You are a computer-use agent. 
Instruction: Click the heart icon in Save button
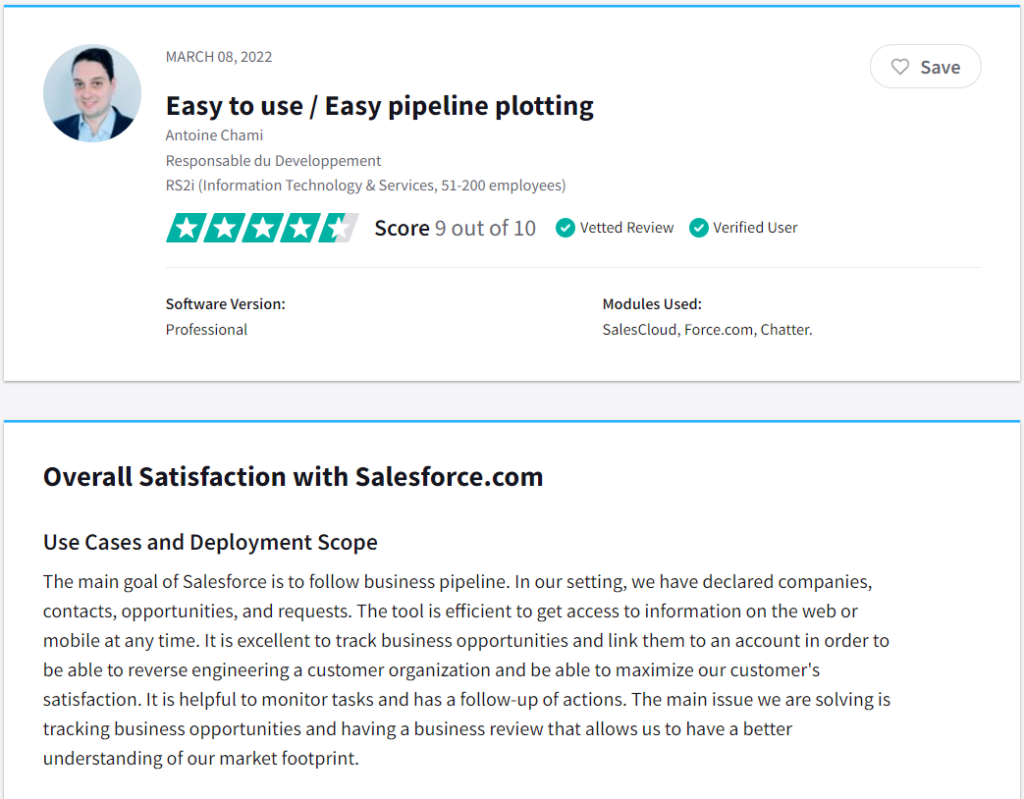[900, 67]
